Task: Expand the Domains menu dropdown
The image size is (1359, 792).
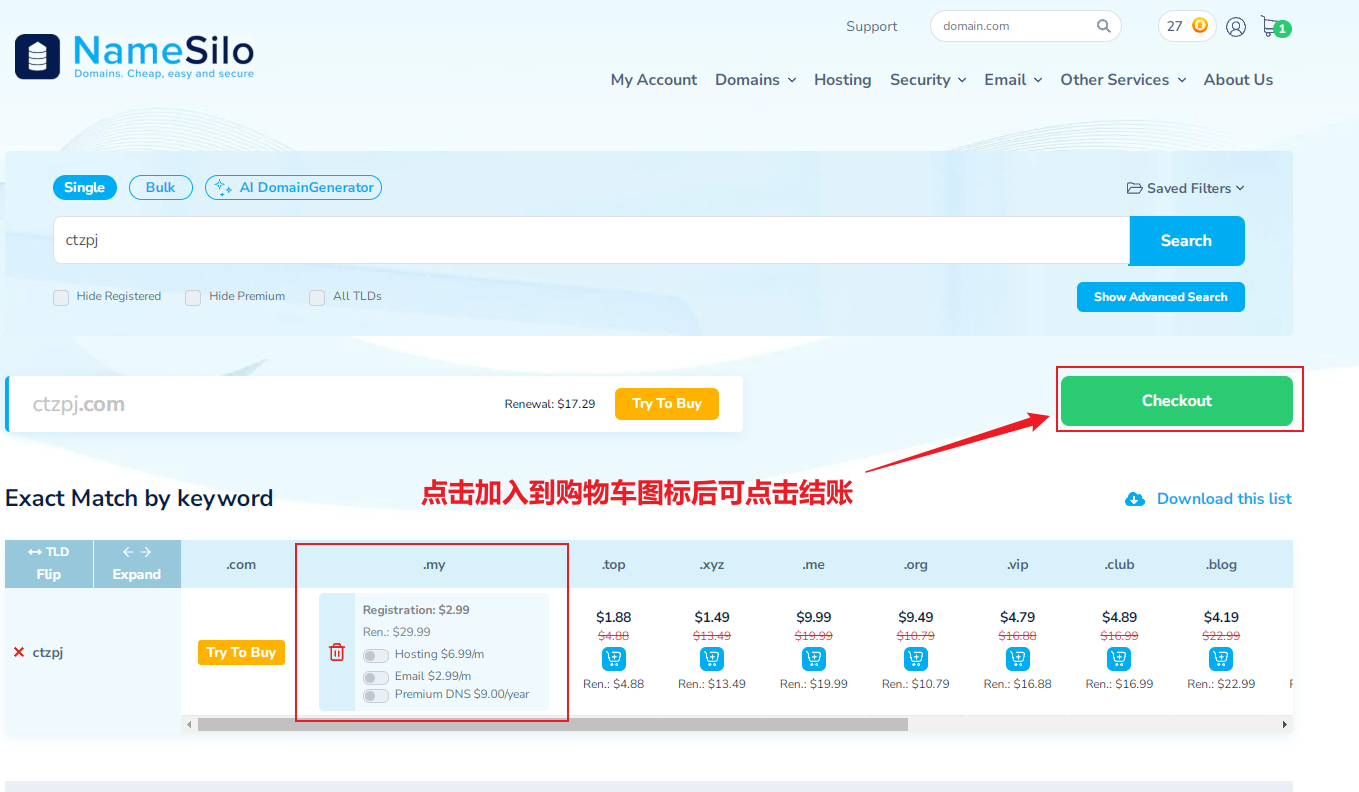Action: 755,80
